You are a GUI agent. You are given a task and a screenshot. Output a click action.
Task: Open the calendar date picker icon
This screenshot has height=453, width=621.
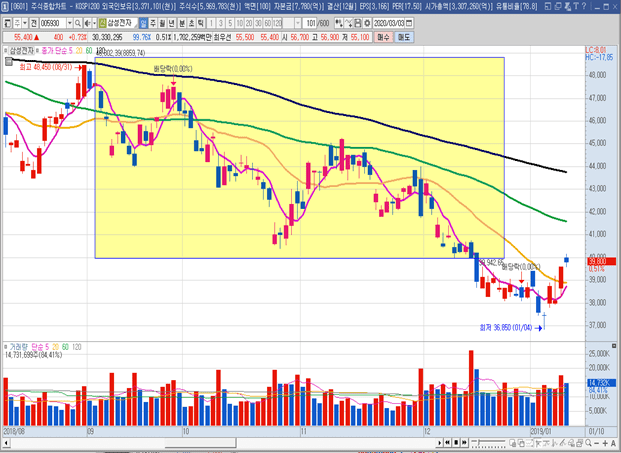point(410,22)
